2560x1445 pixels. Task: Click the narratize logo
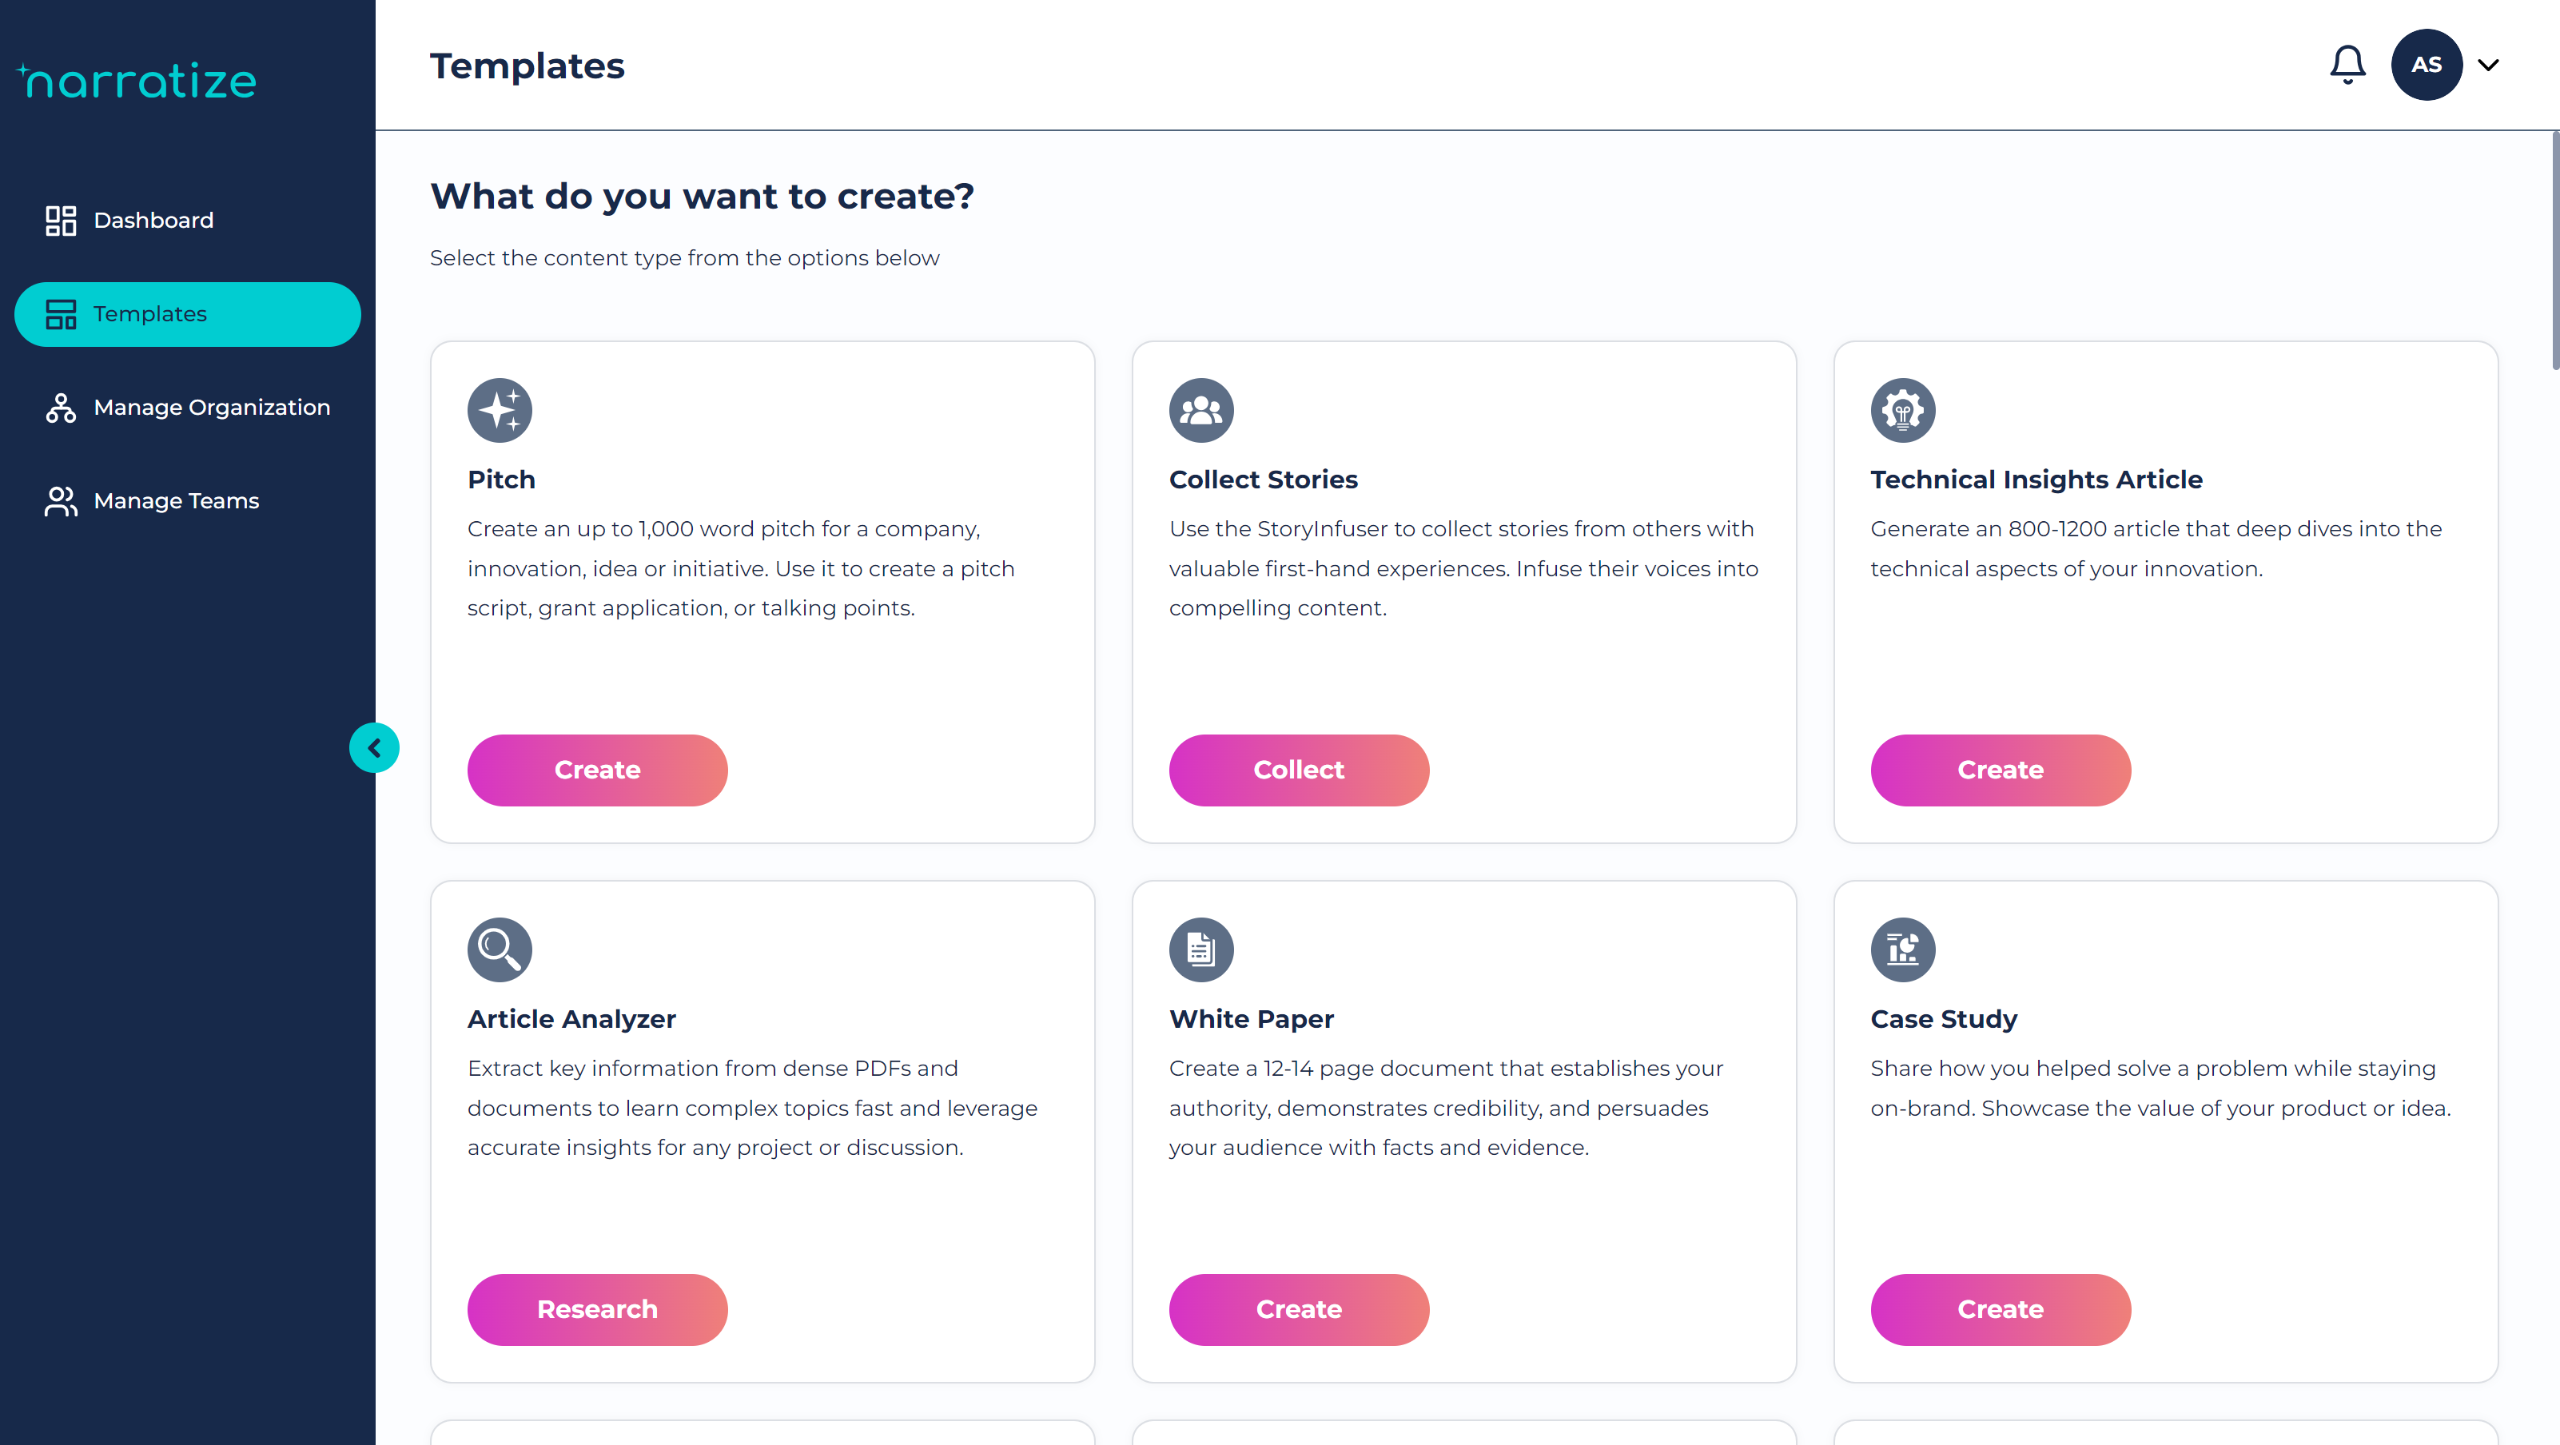click(138, 81)
